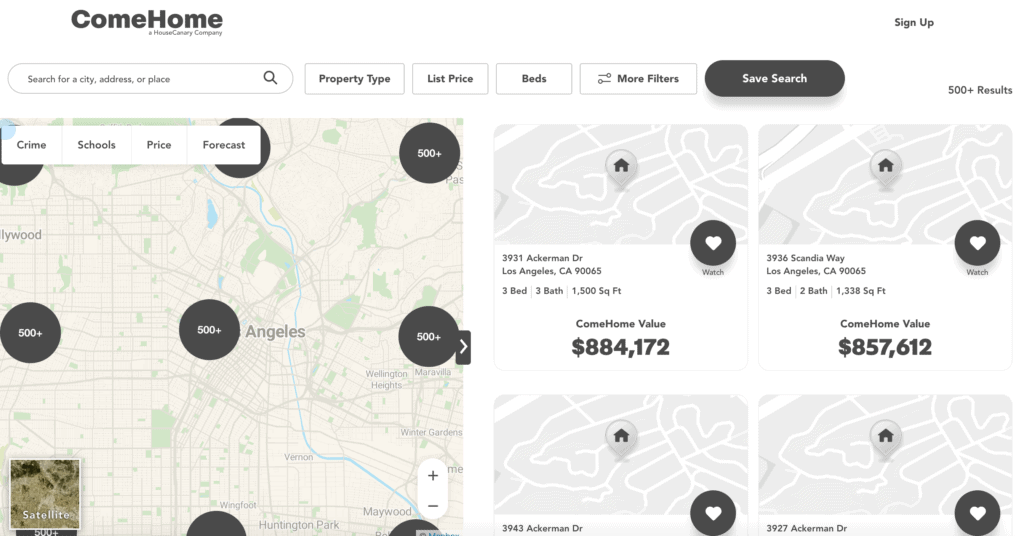Select the Price map layer tab
This screenshot has width=1024, height=536.
click(159, 145)
